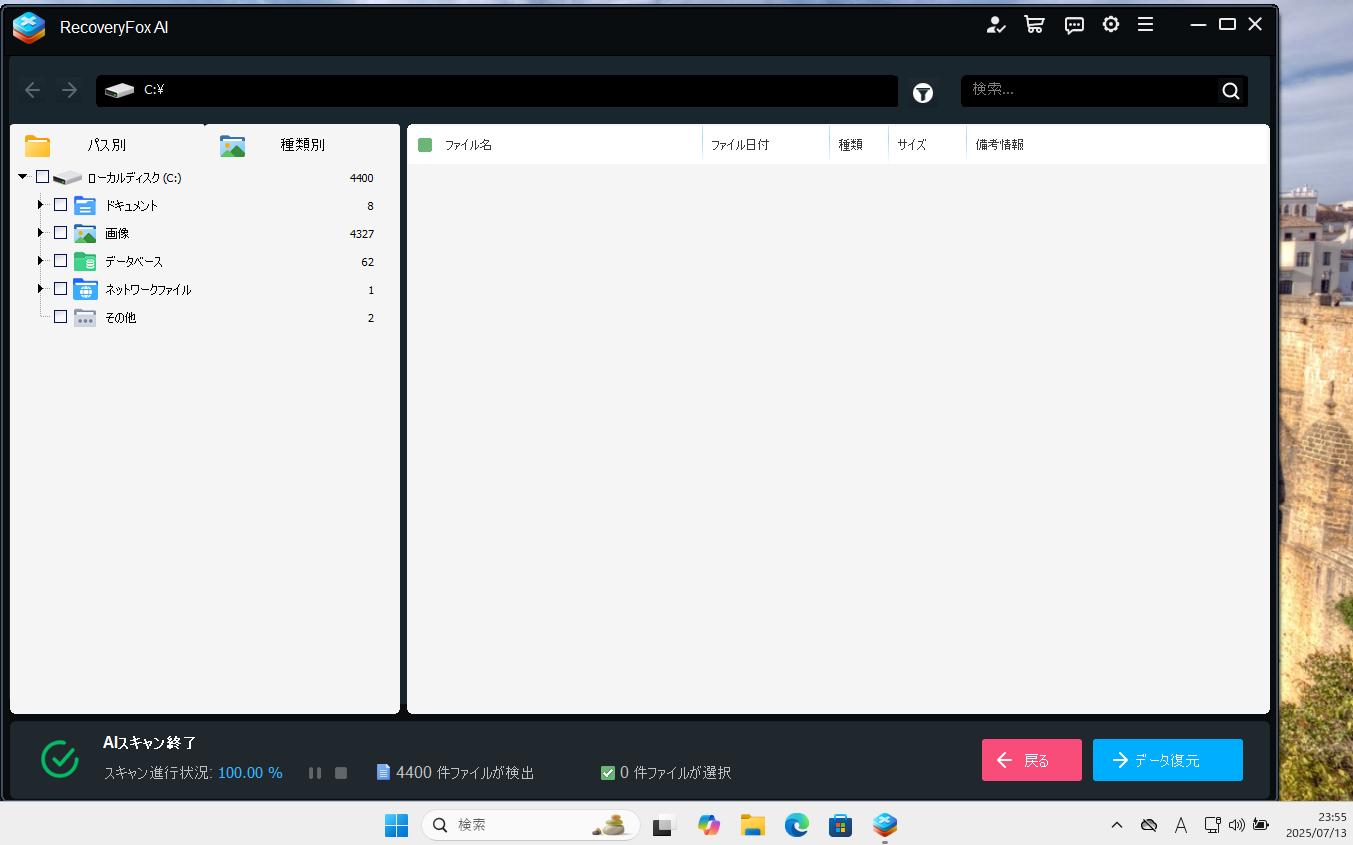Open the shopping cart purchase icon

tap(1034, 25)
